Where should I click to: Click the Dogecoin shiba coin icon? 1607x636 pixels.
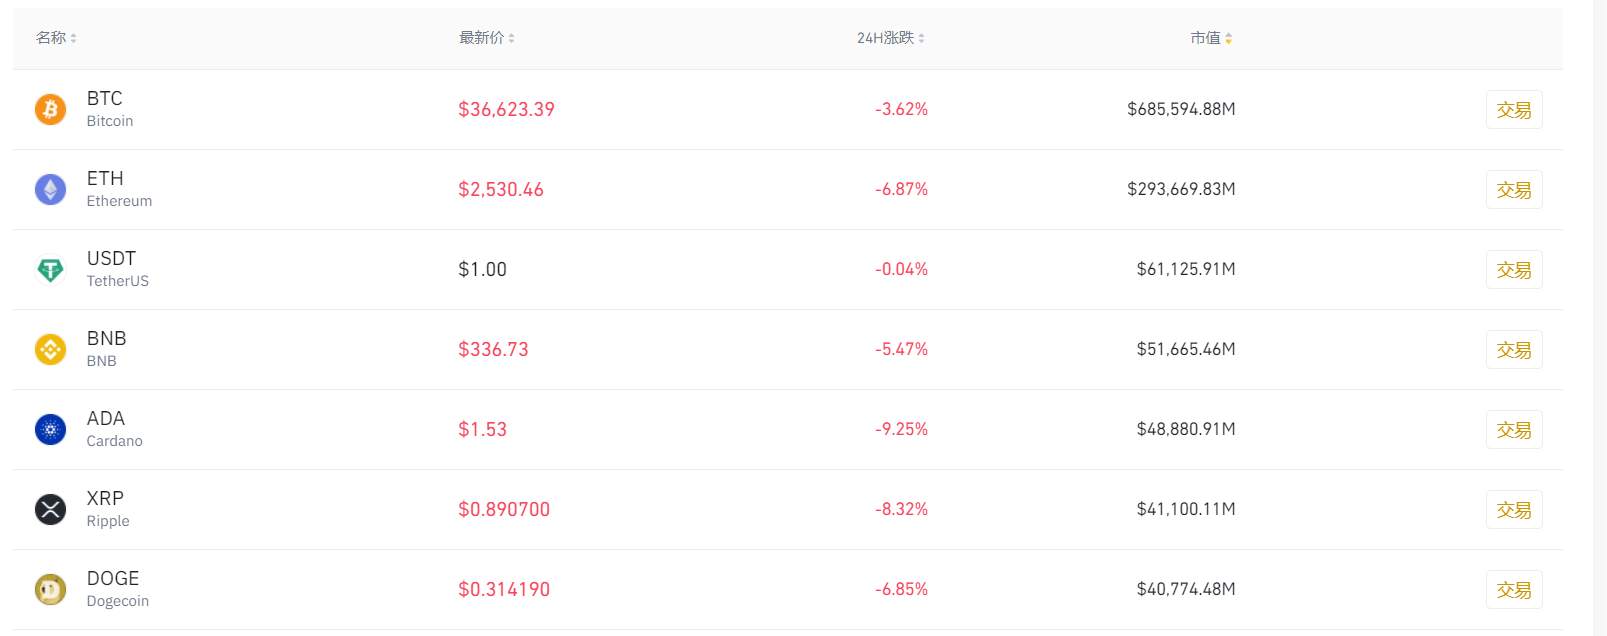point(50,589)
